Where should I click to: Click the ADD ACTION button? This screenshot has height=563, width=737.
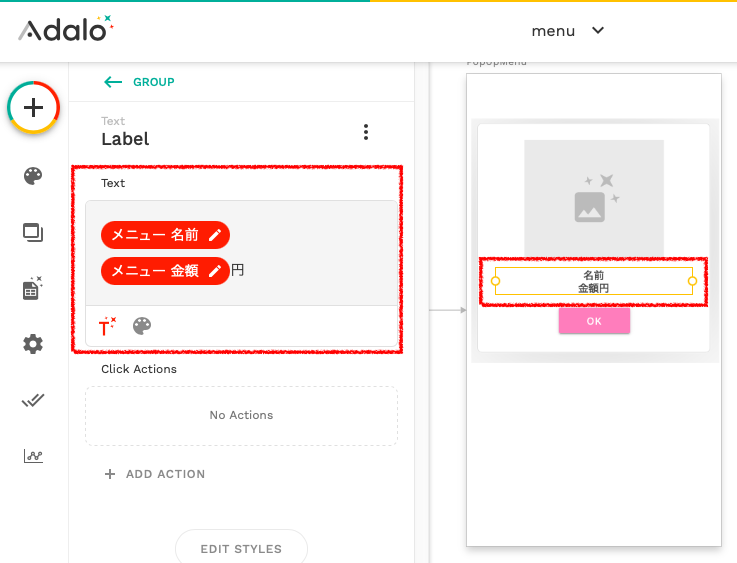[x=155, y=474]
